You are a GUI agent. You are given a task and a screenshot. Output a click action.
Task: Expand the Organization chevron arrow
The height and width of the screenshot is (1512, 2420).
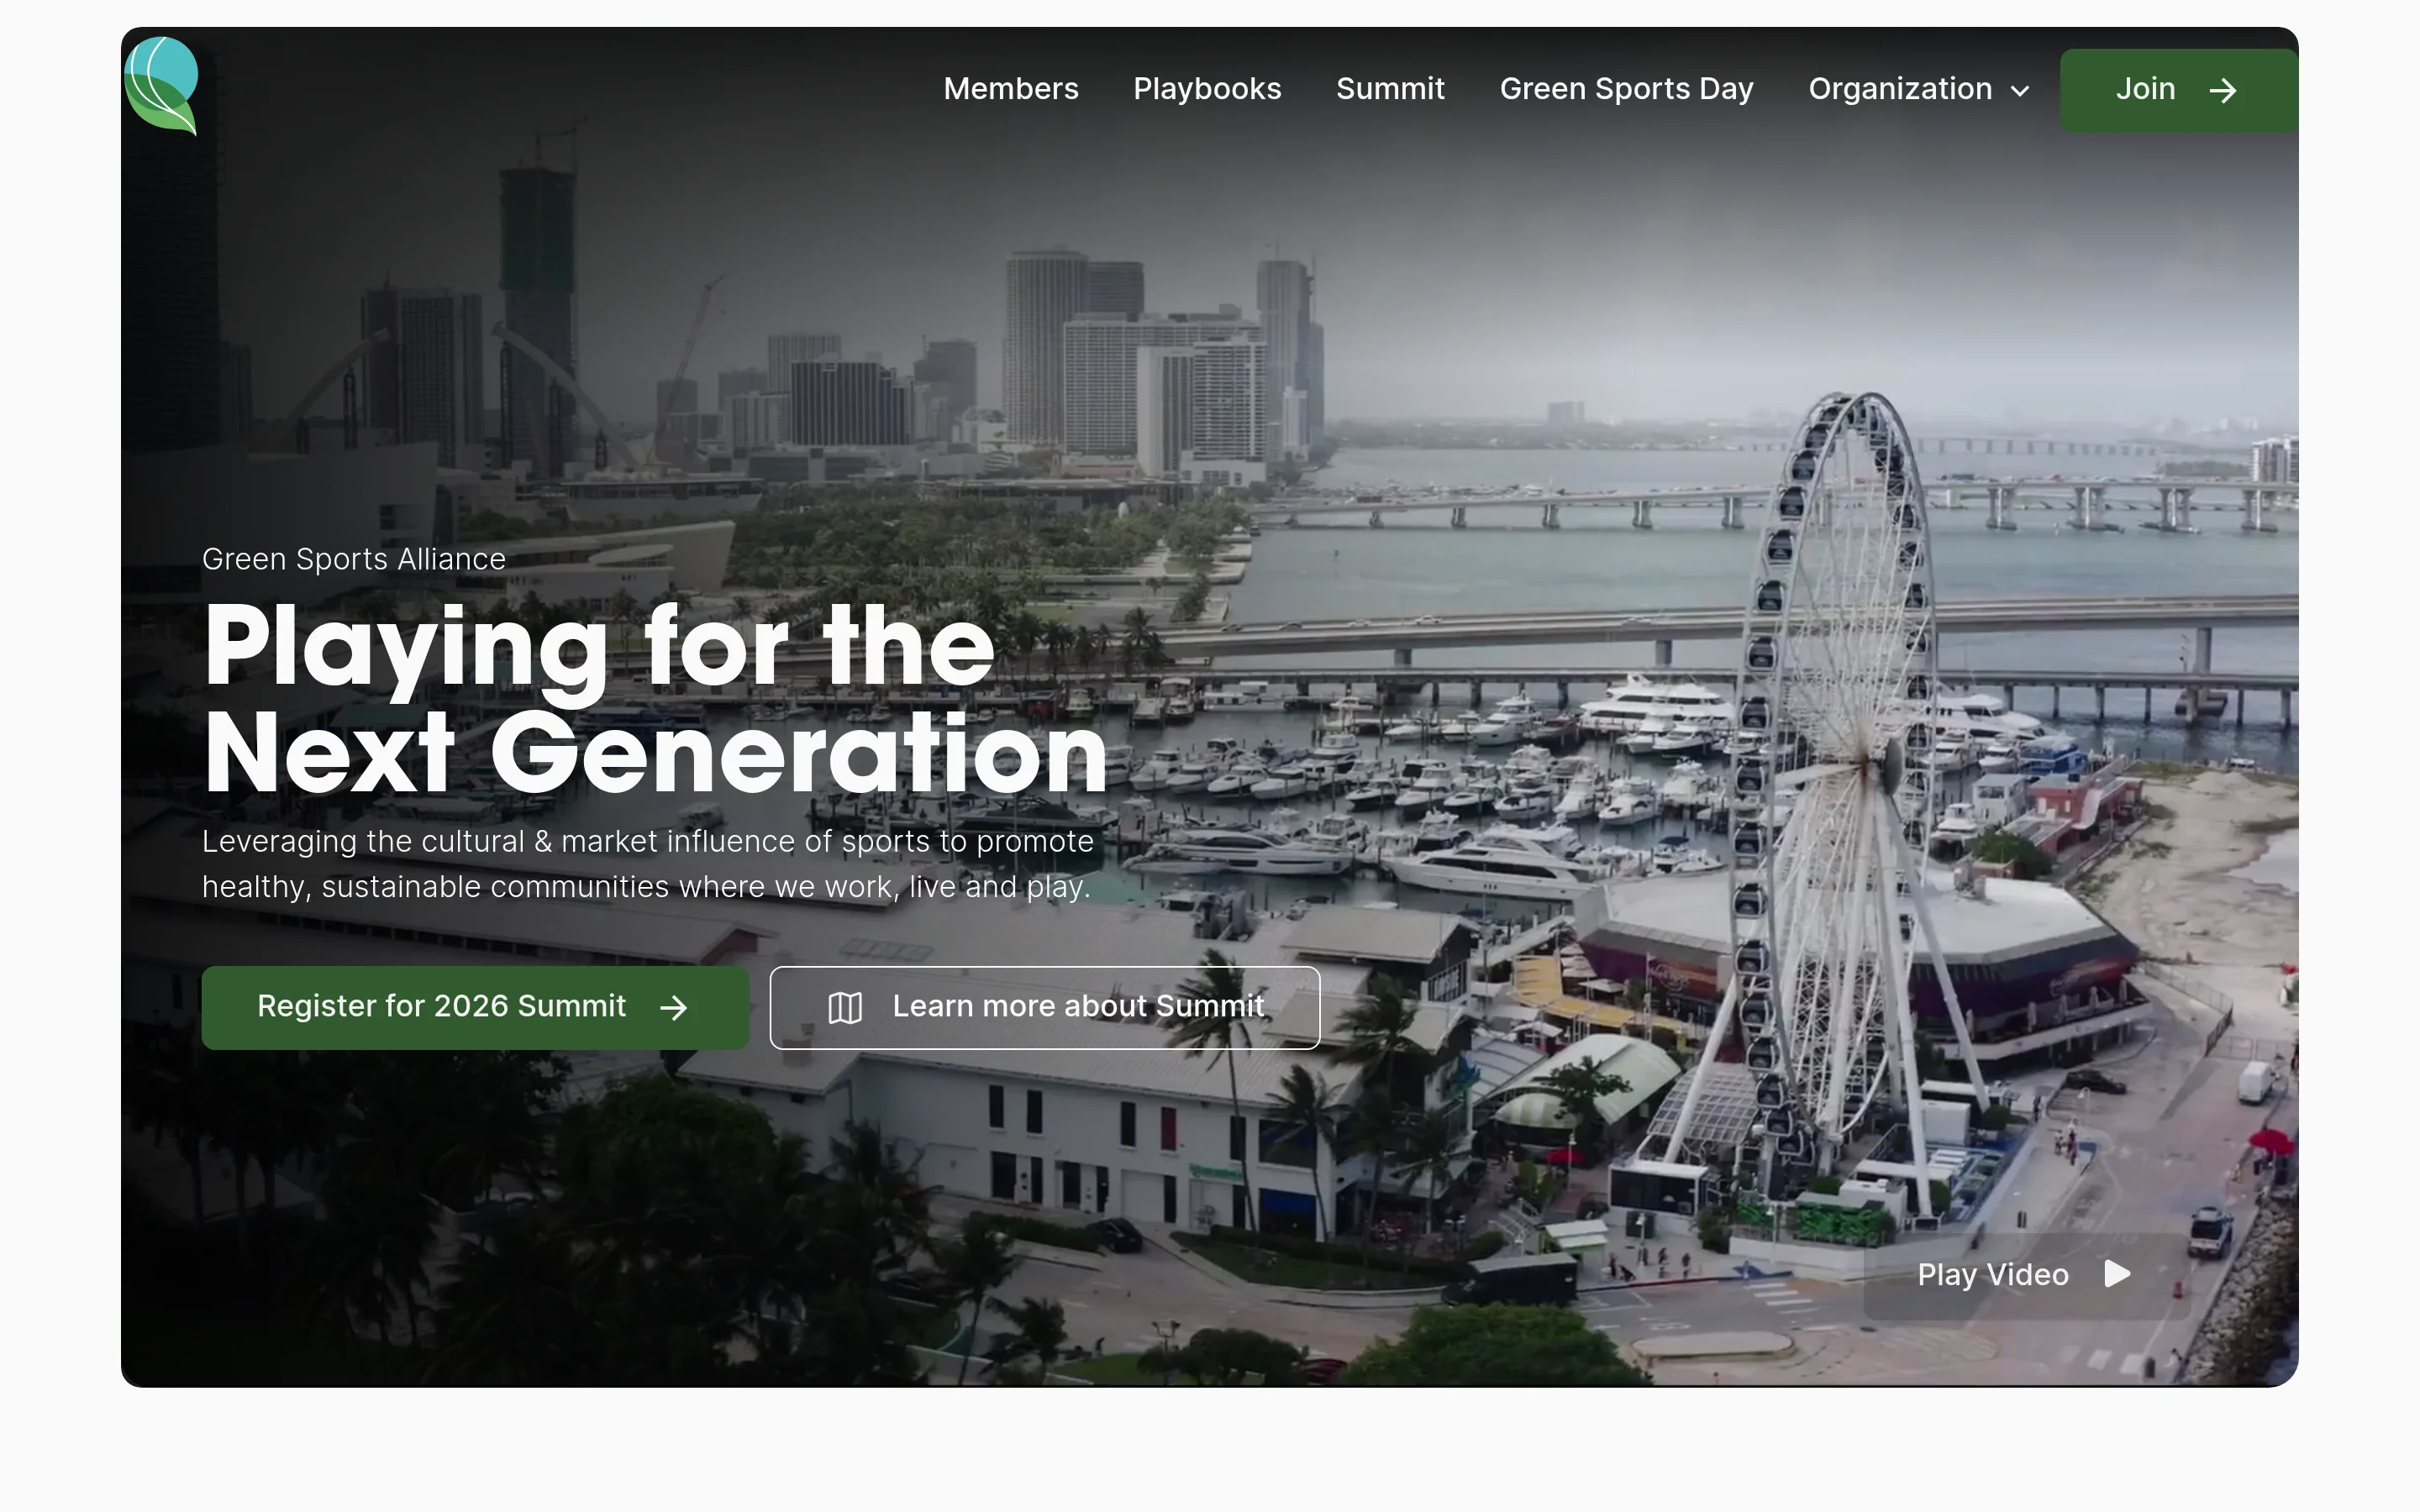pos(2020,91)
